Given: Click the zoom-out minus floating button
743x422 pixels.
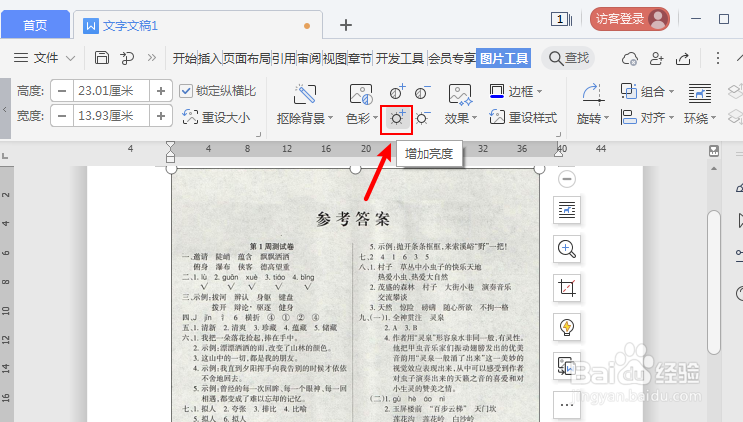Looking at the screenshot, I should point(567,179).
